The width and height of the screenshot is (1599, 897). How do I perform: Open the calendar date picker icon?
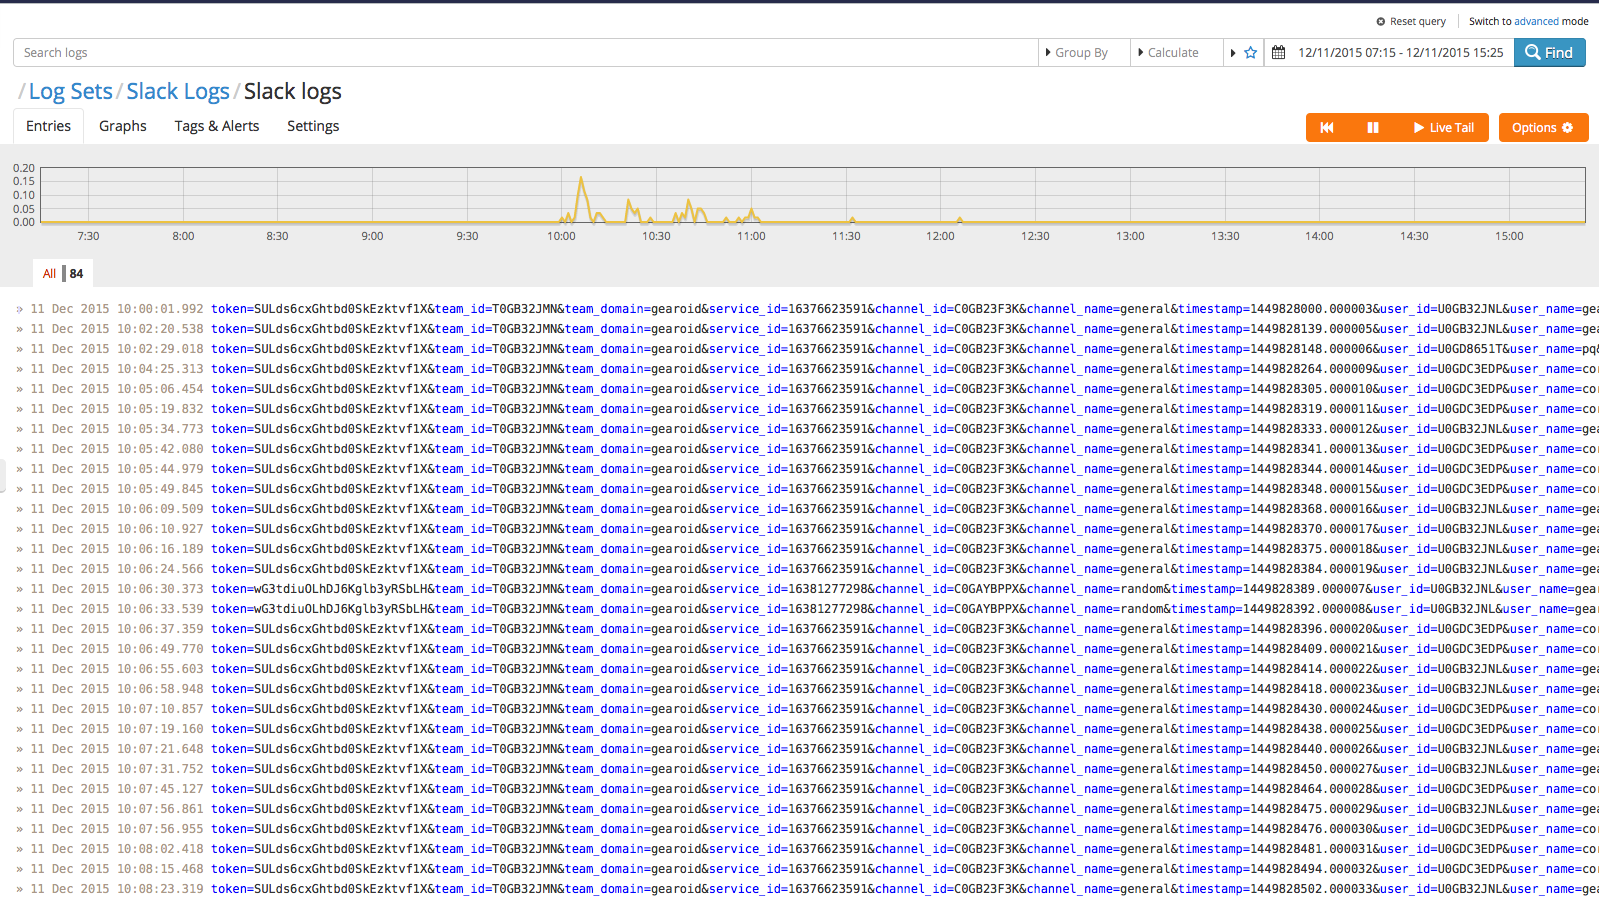(1278, 53)
